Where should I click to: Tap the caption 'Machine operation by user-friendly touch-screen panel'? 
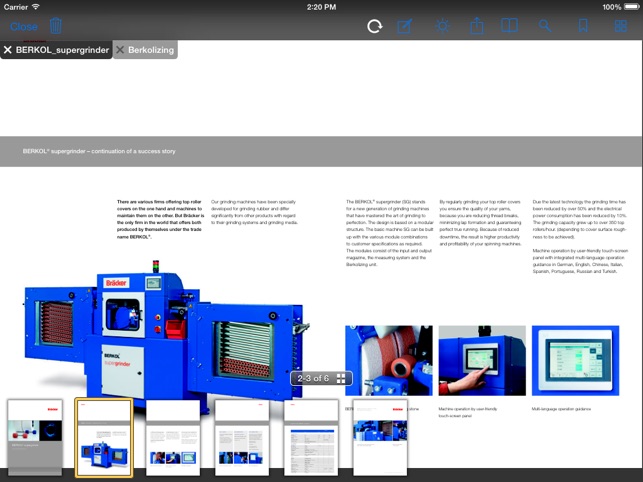[467, 412]
